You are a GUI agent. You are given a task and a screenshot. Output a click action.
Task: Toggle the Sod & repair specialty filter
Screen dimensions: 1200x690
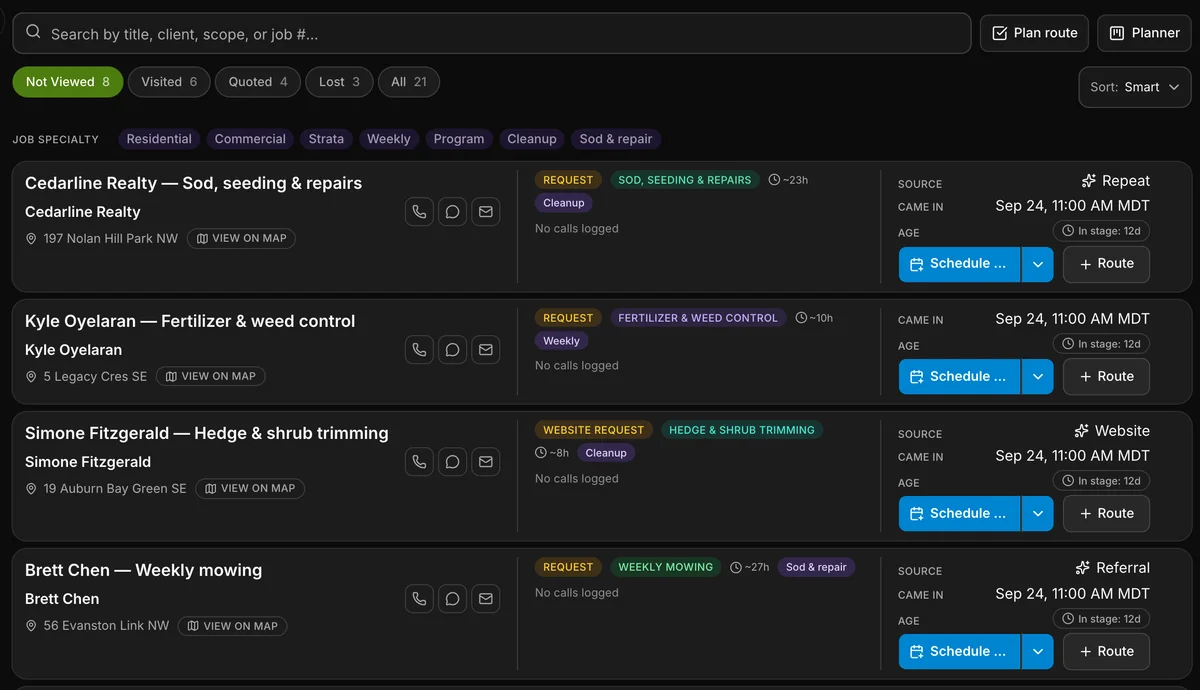coord(616,139)
